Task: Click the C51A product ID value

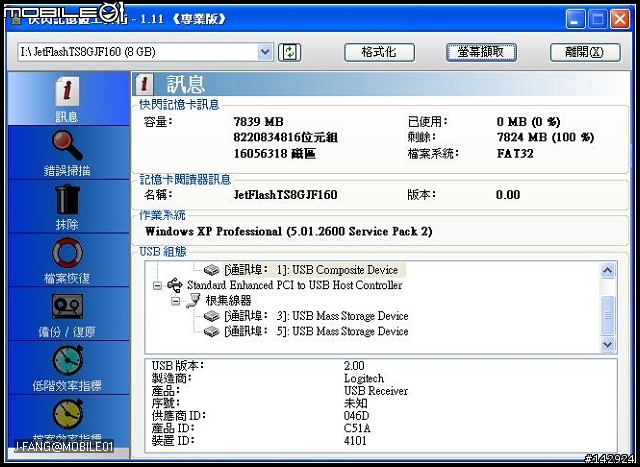Action: point(357,428)
